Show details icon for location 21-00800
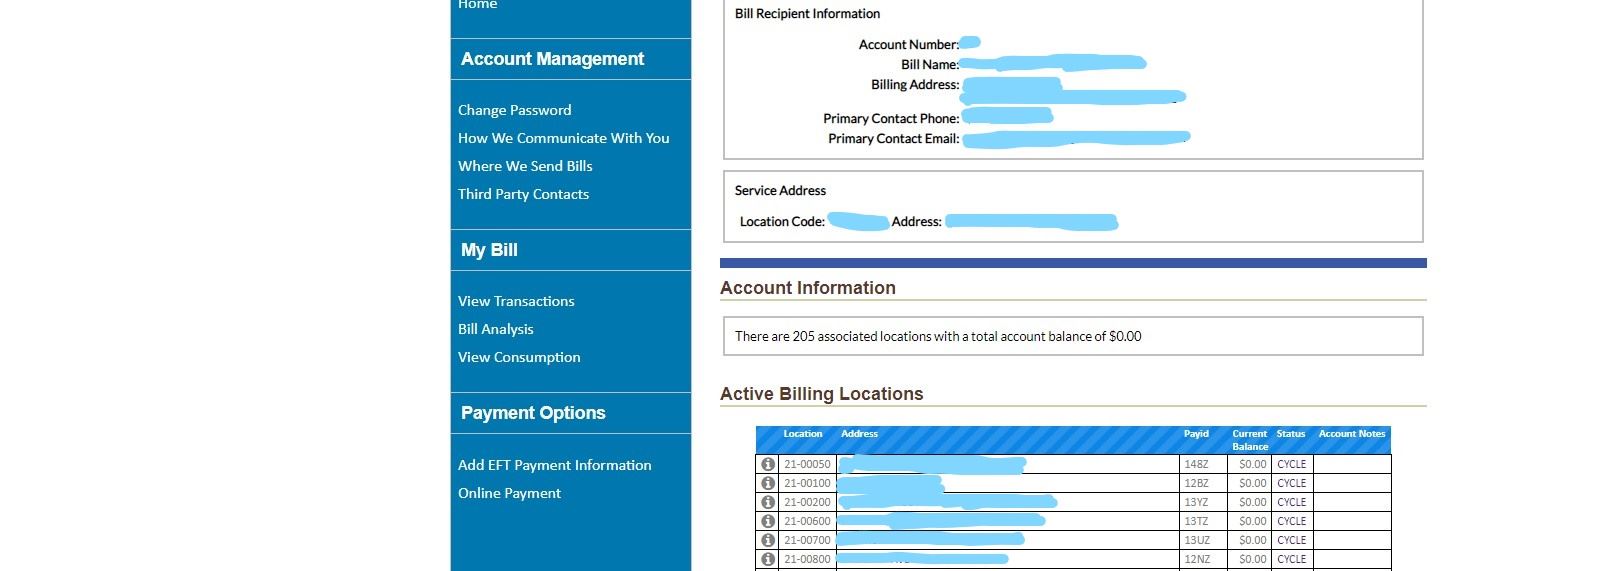The width and height of the screenshot is (1615, 571). click(768, 559)
